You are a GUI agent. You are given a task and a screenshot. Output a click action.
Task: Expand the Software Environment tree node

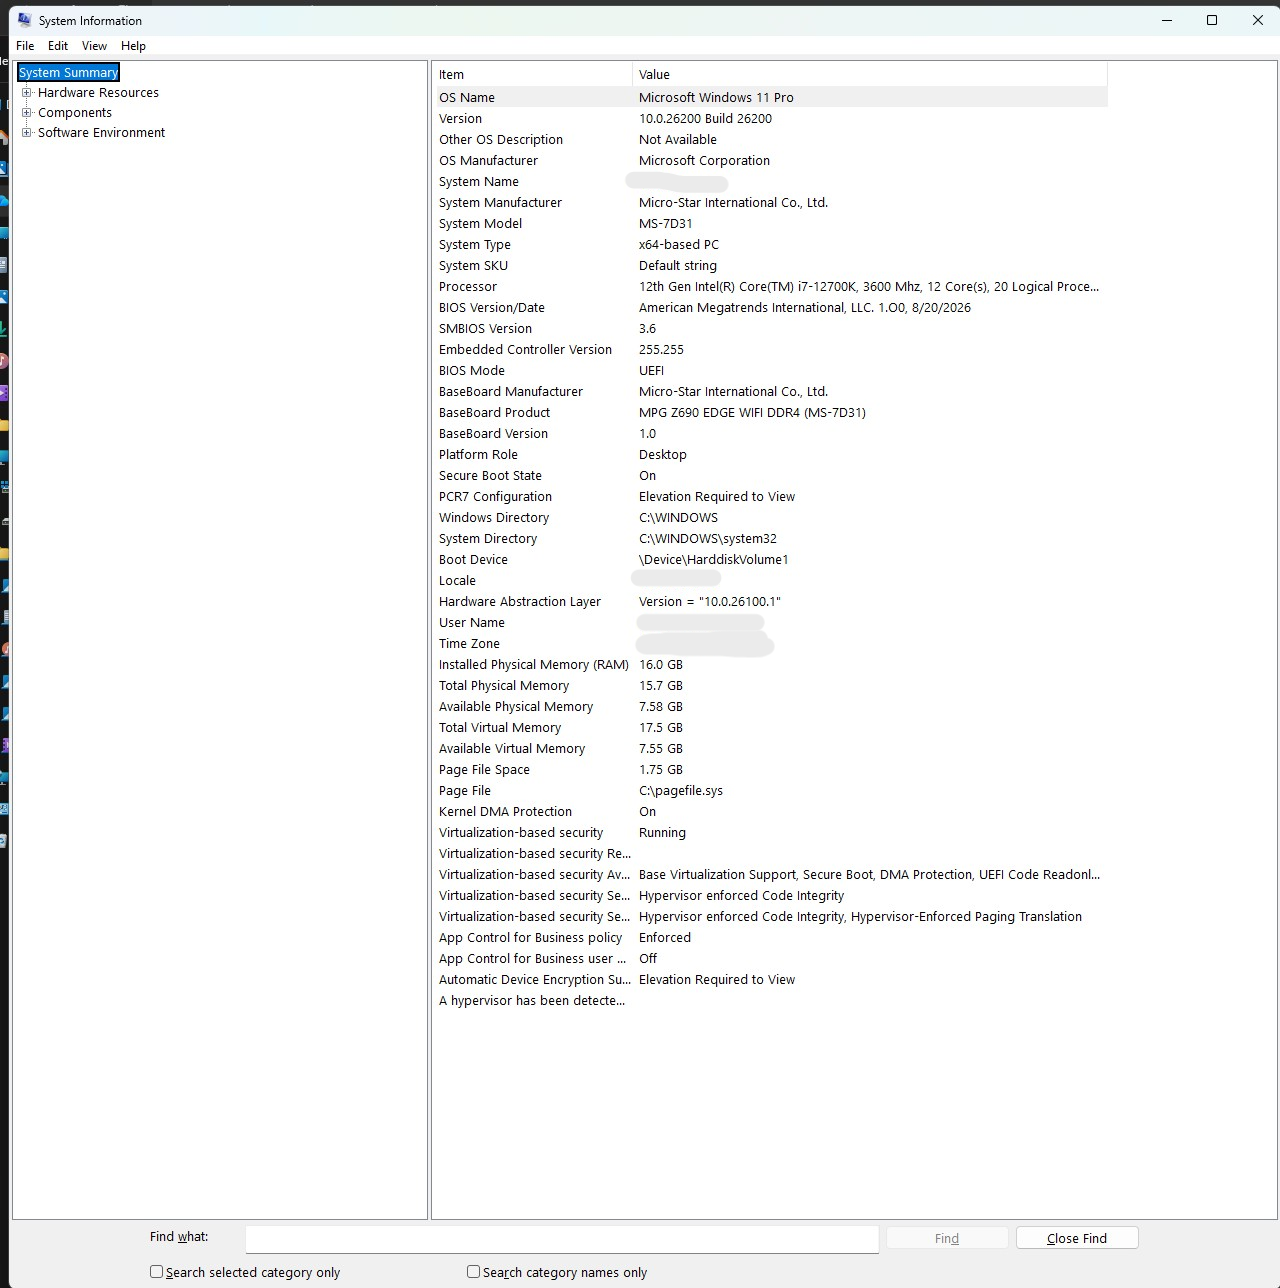click(x=27, y=133)
